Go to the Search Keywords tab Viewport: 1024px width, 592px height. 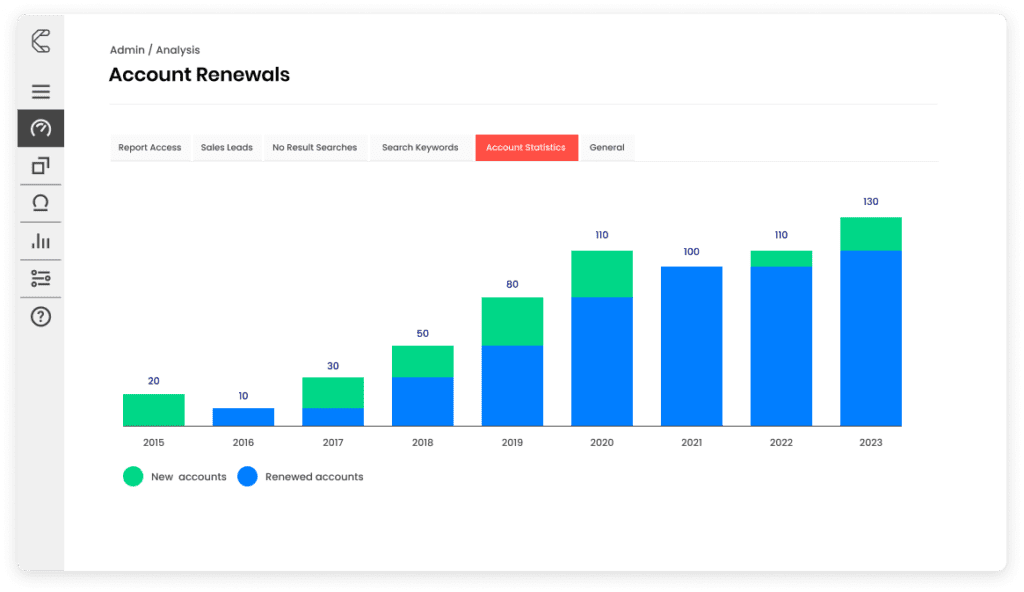[x=420, y=148]
